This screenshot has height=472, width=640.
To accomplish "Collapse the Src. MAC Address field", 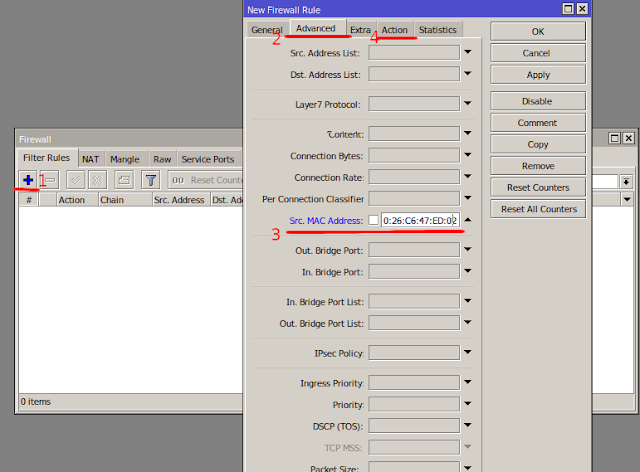I will (x=468, y=220).
